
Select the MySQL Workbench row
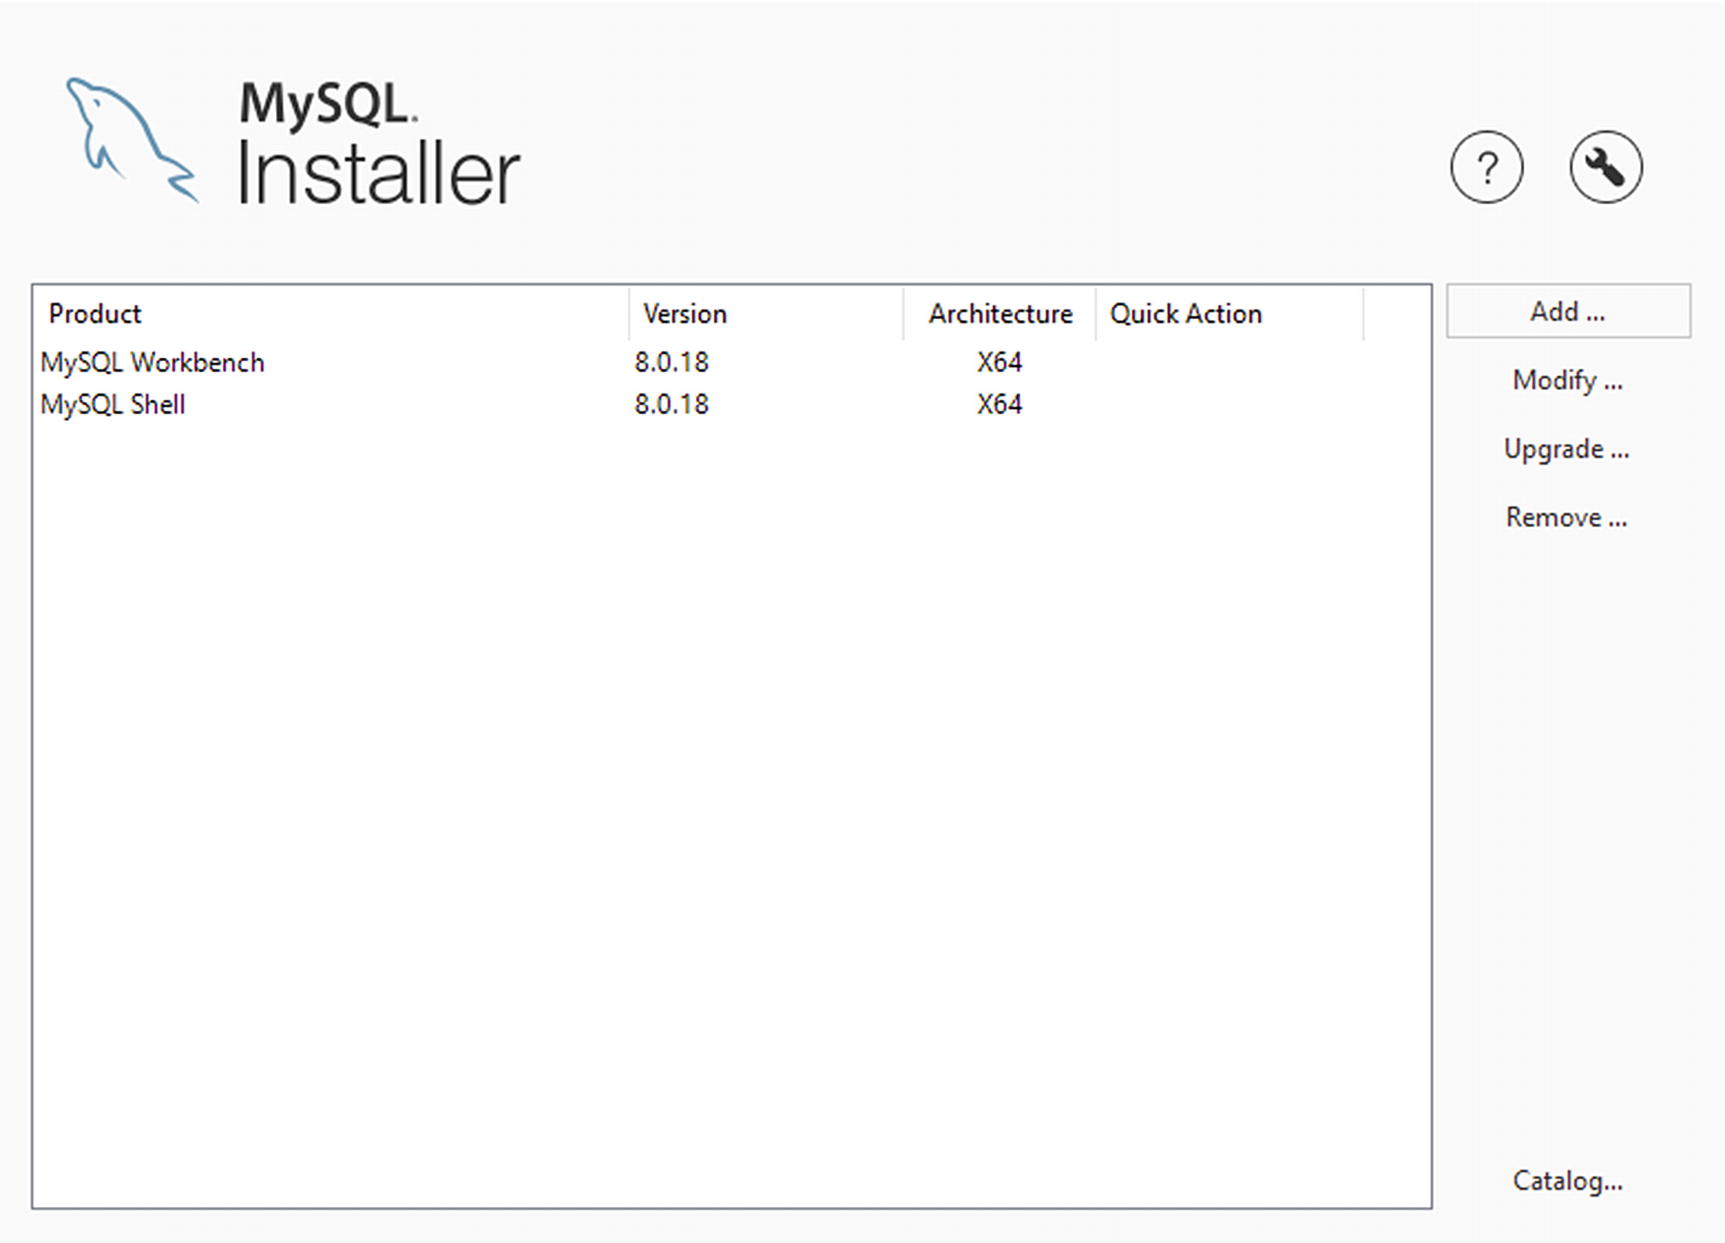pyautogui.click(x=731, y=362)
